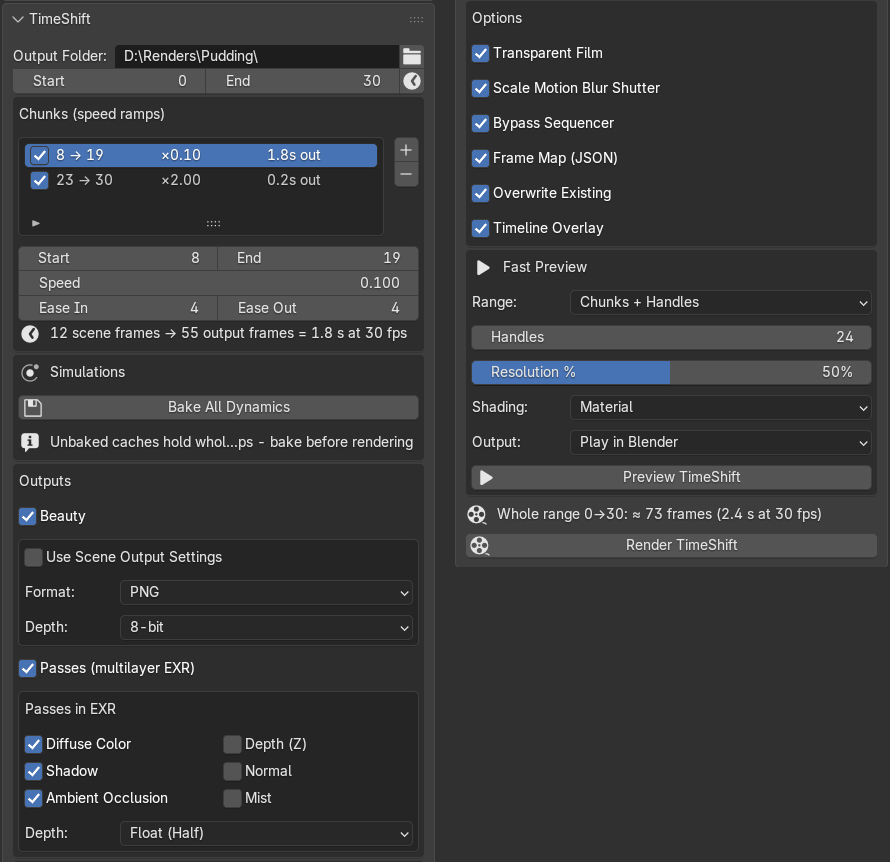Toggle Bypass Sequencer option
Image resolution: width=890 pixels, height=862 pixels.
click(x=480, y=124)
